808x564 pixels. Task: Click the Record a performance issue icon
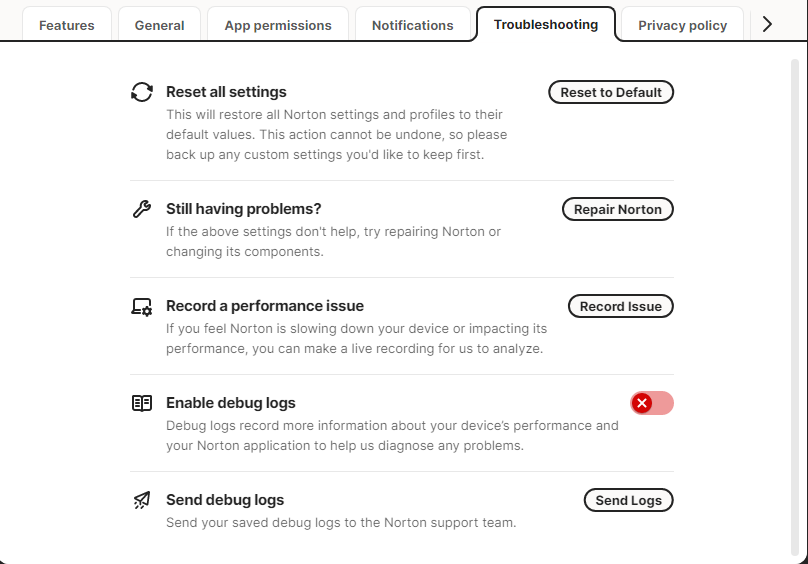142,306
